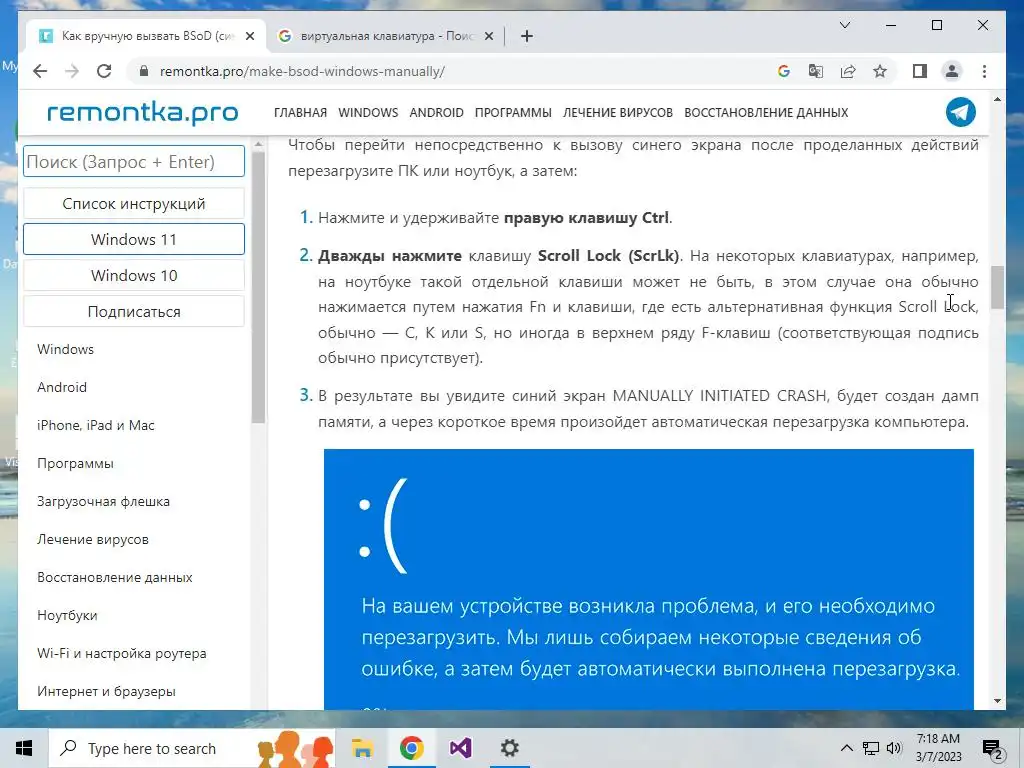The width and height of the screenshot is (1024, 768).
Task: Open the Chrome profile avatar
Action: pos(952,71)
